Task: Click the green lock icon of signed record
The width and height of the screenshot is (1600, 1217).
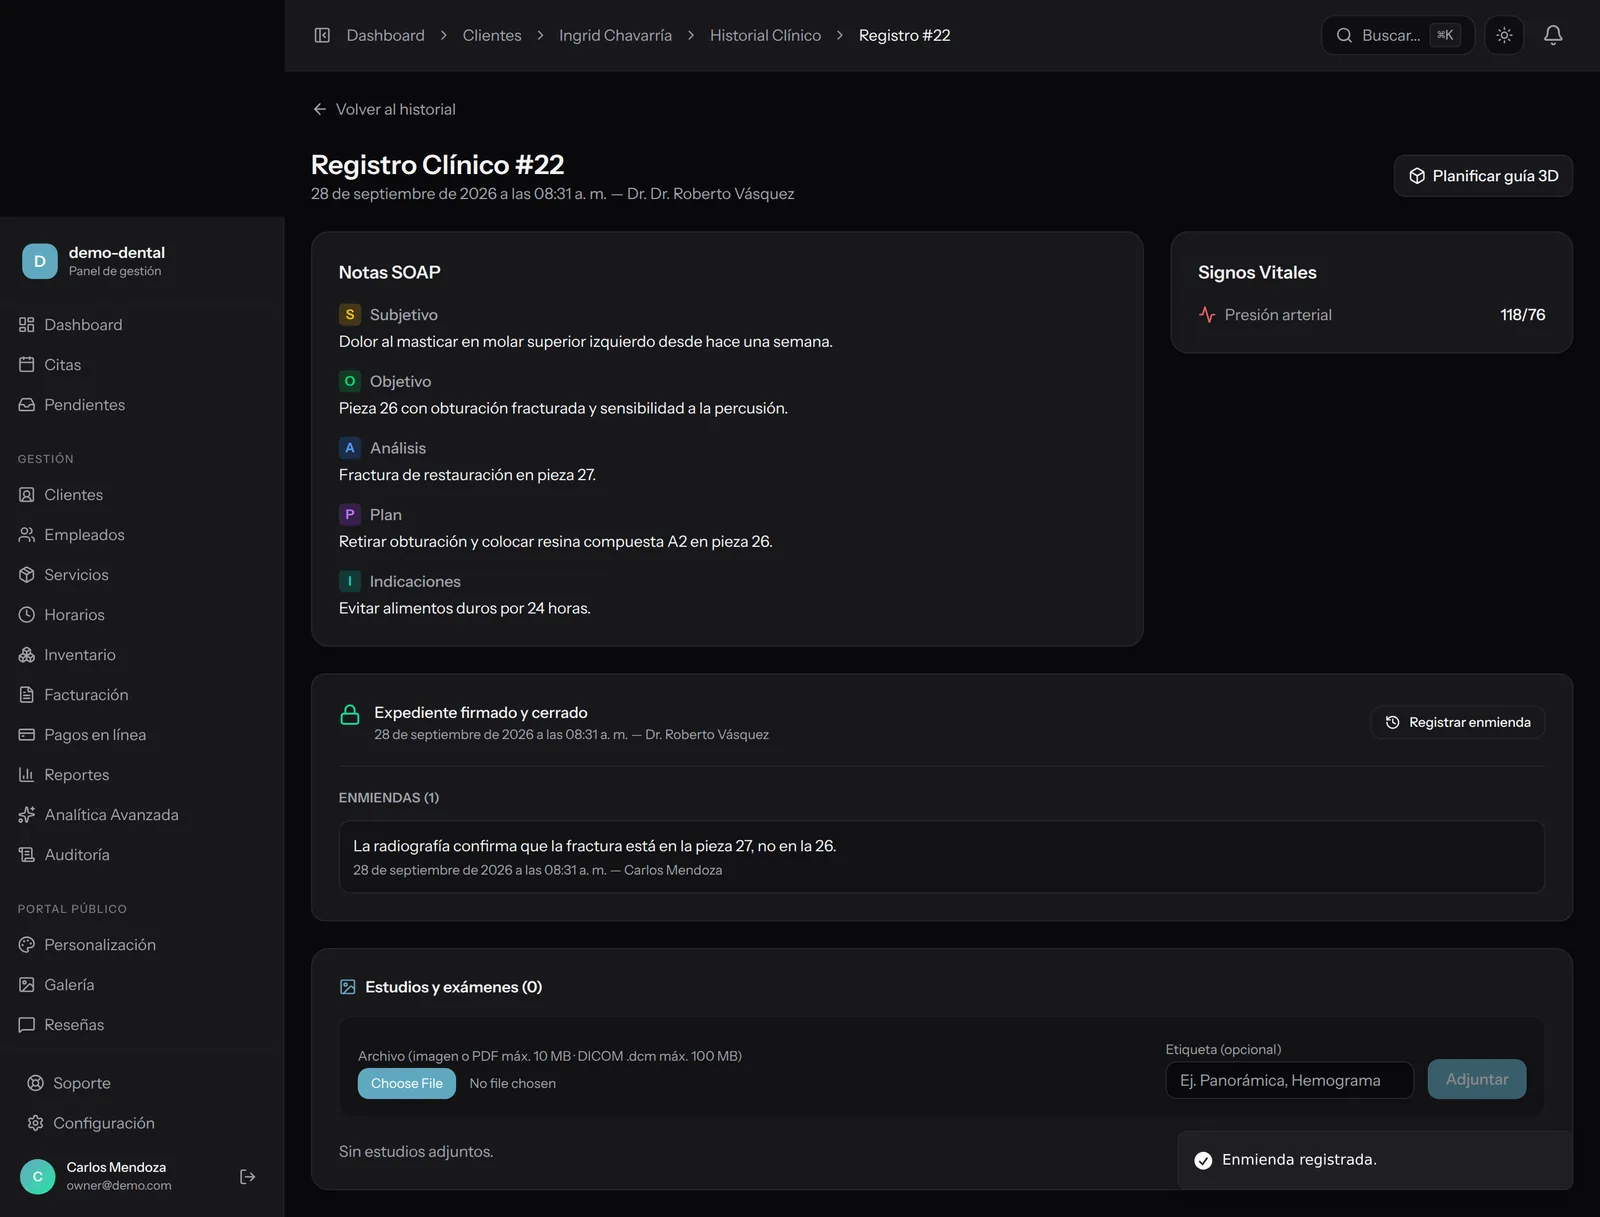Action: (x=350, y=714)
